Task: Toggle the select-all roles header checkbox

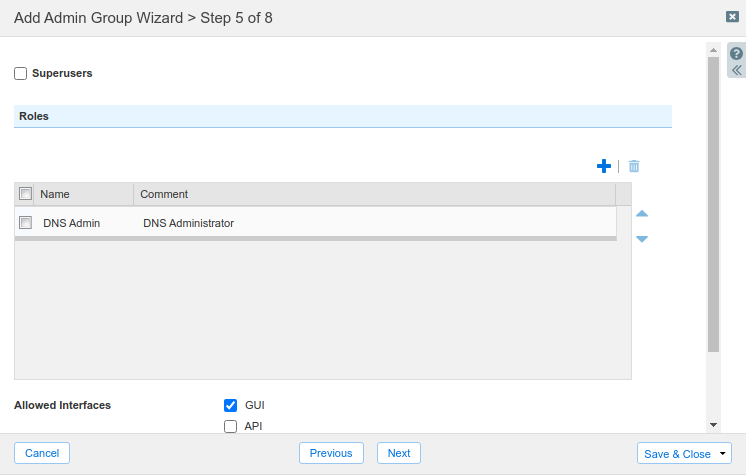Action: tap(26, 194)
